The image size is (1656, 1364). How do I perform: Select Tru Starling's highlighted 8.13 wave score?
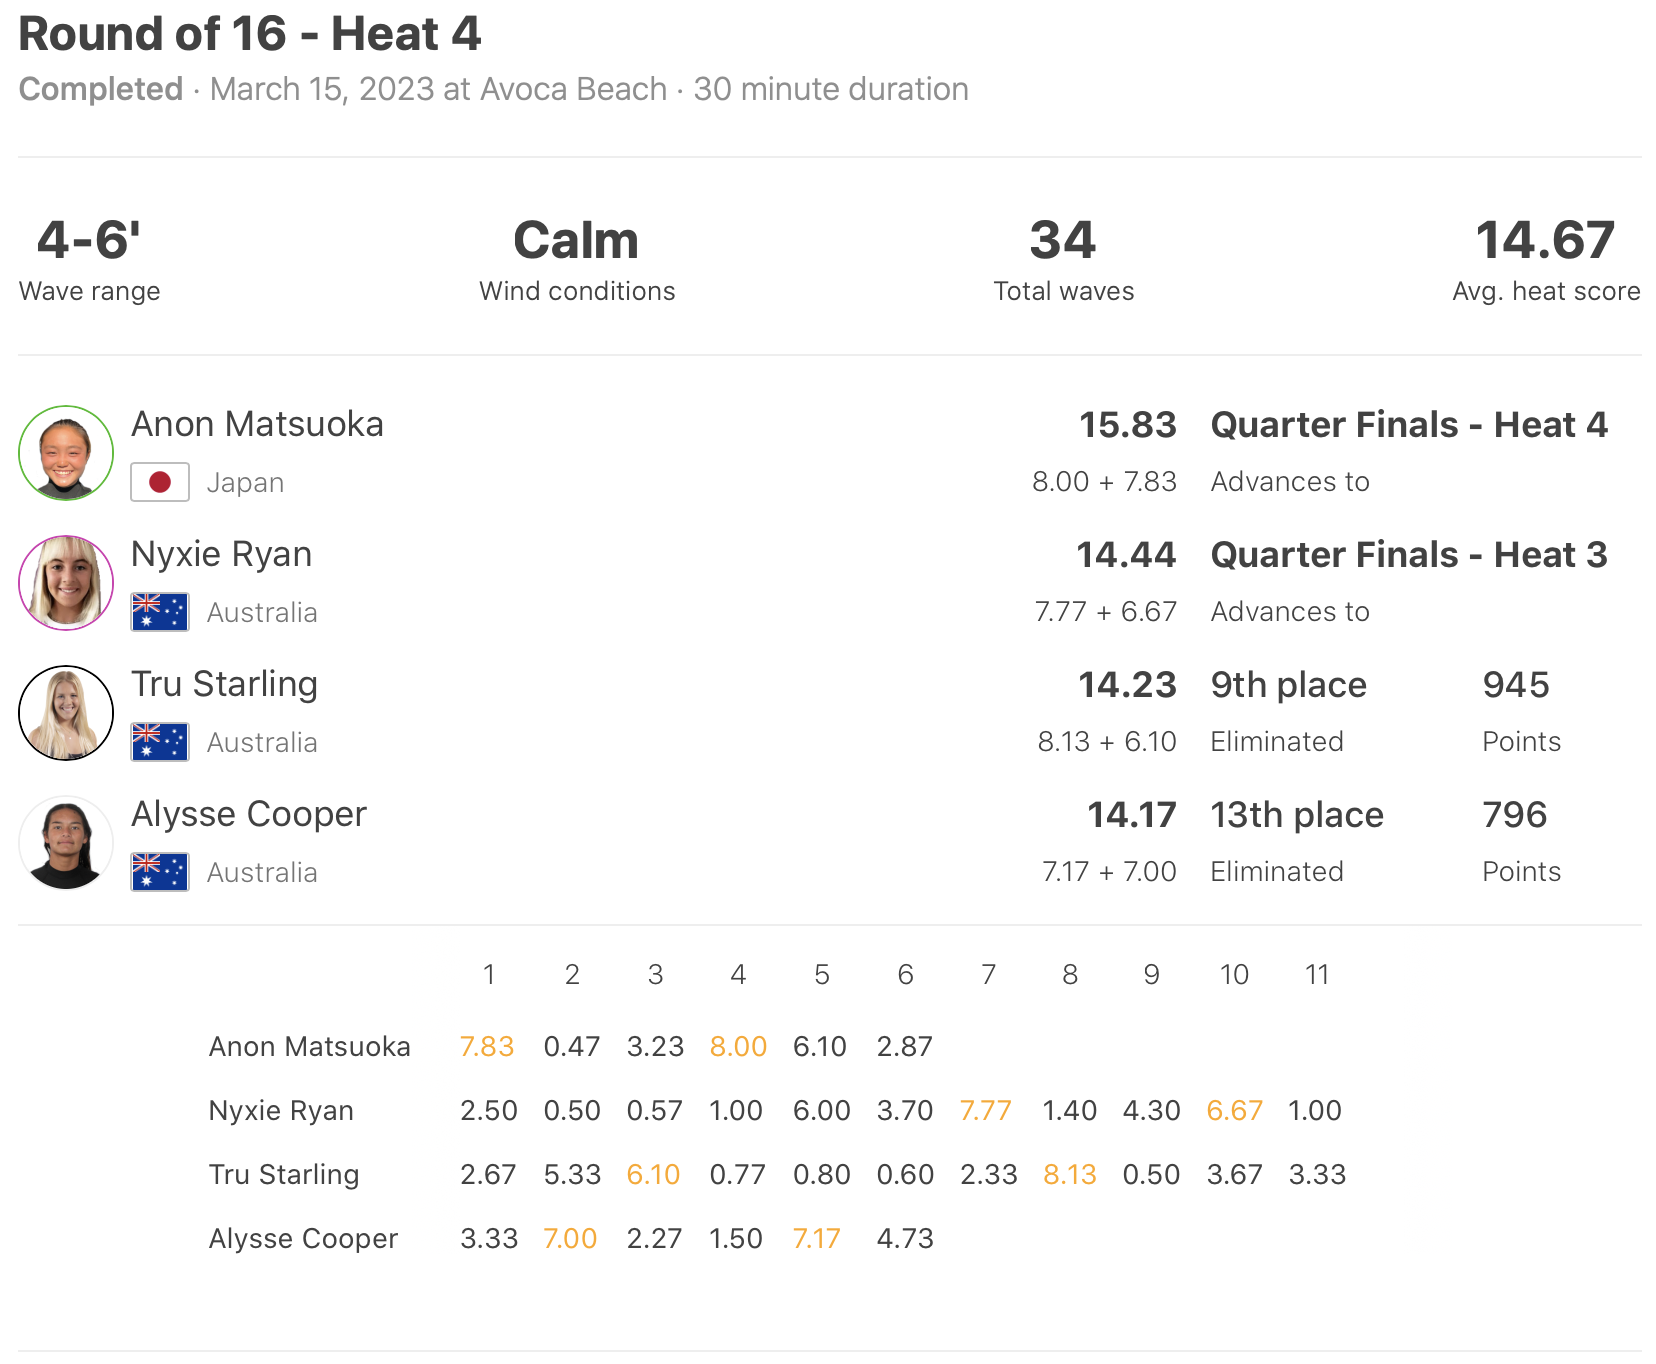click(1069, 1174)
